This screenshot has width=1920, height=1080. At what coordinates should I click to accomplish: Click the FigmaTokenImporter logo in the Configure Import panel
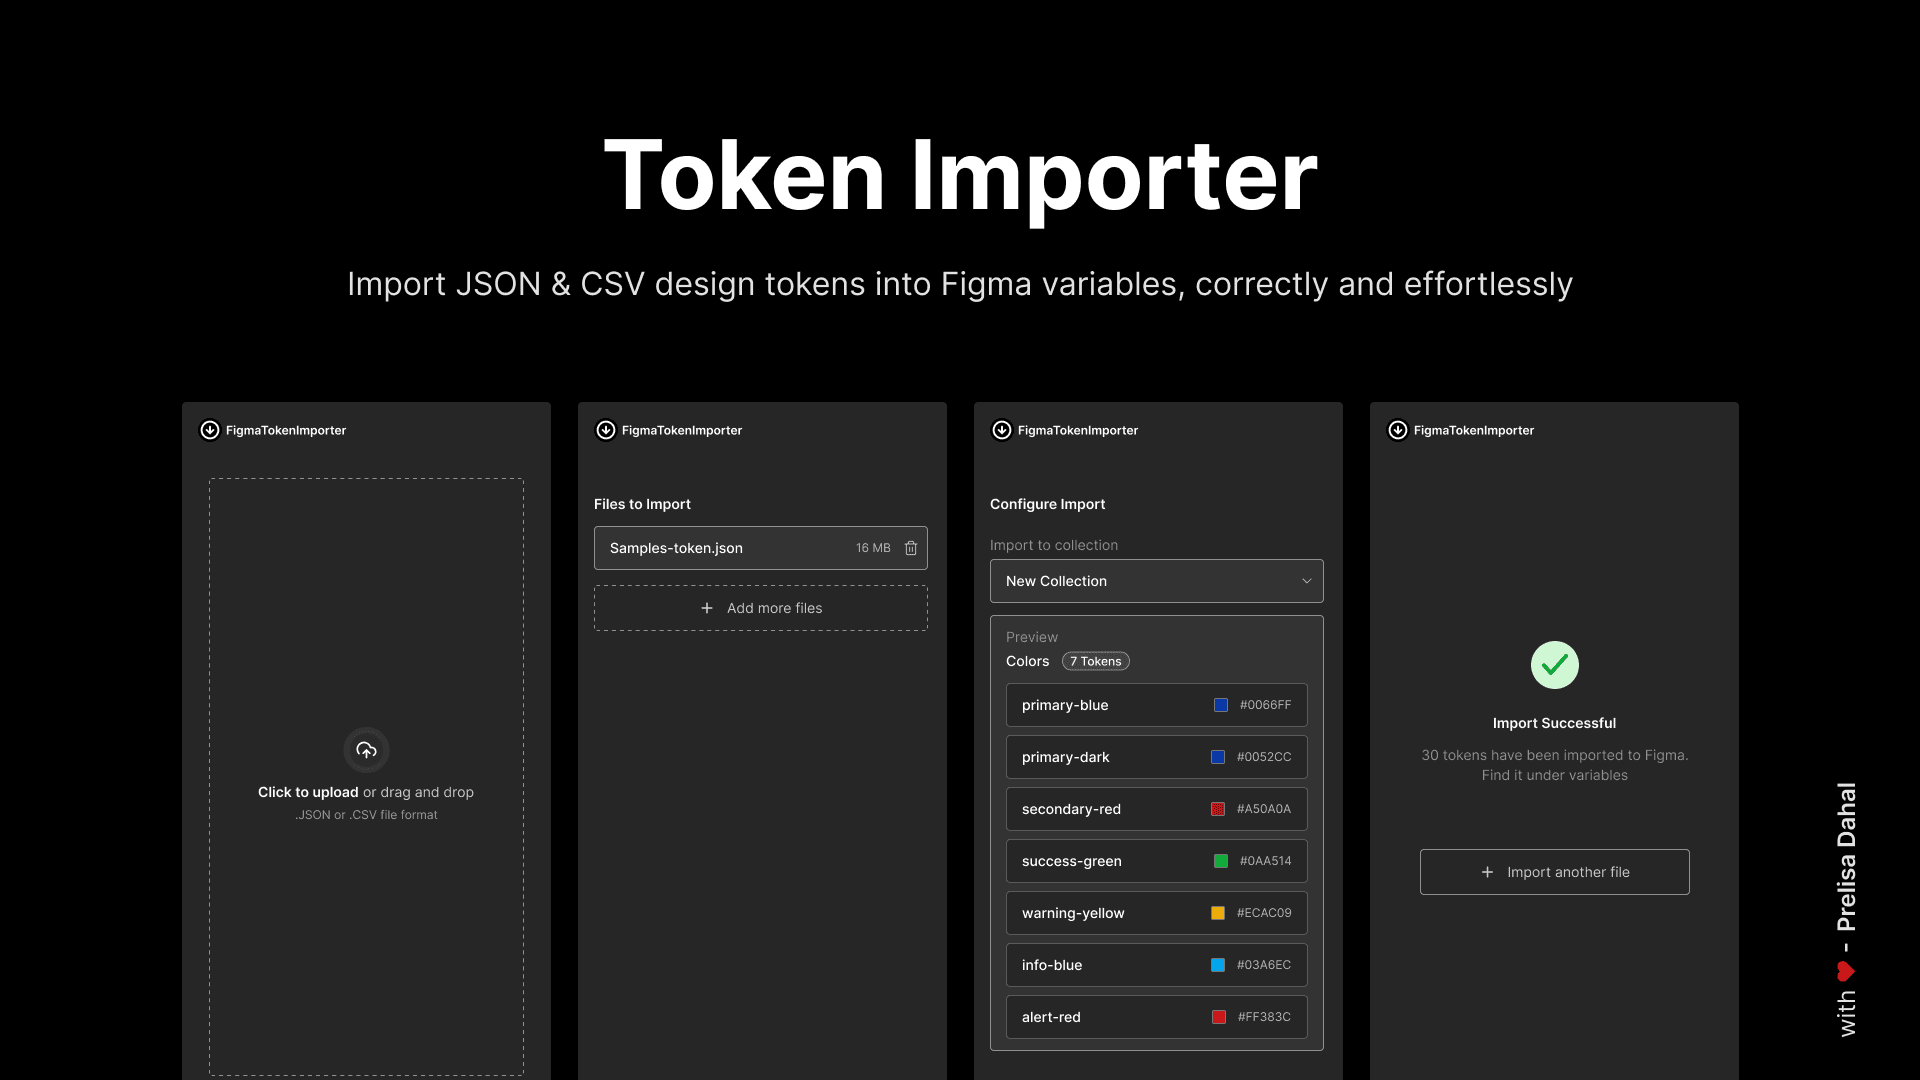tap(1002, 430)
